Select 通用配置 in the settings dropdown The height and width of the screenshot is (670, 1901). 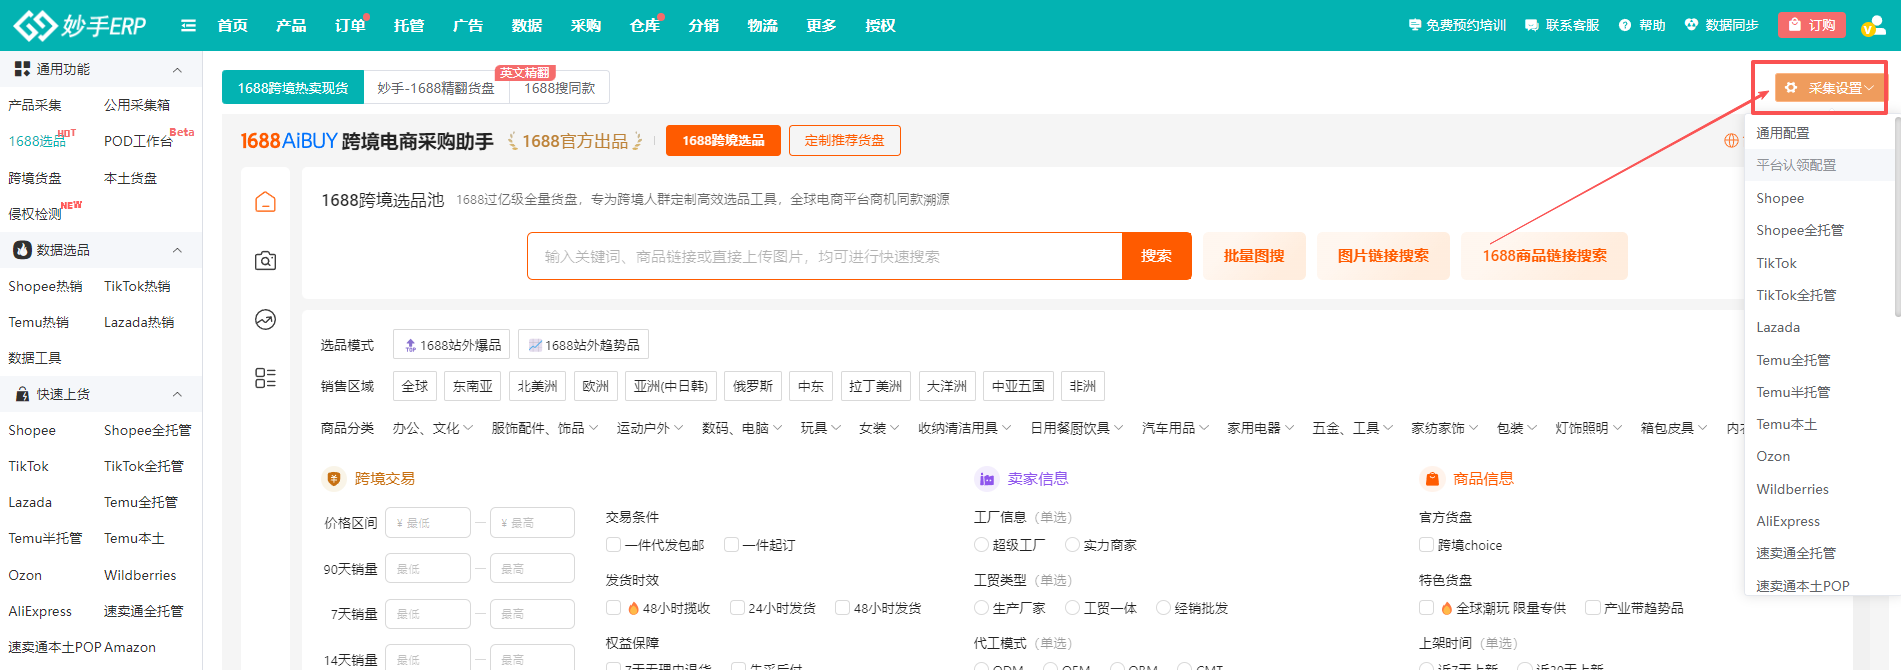coord(1783,133)
